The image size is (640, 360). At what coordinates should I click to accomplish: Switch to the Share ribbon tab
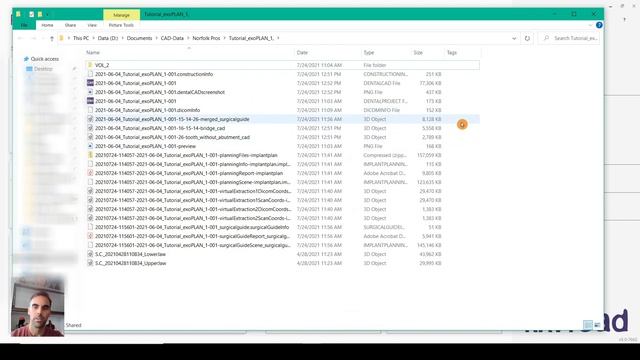click(70, 25)
